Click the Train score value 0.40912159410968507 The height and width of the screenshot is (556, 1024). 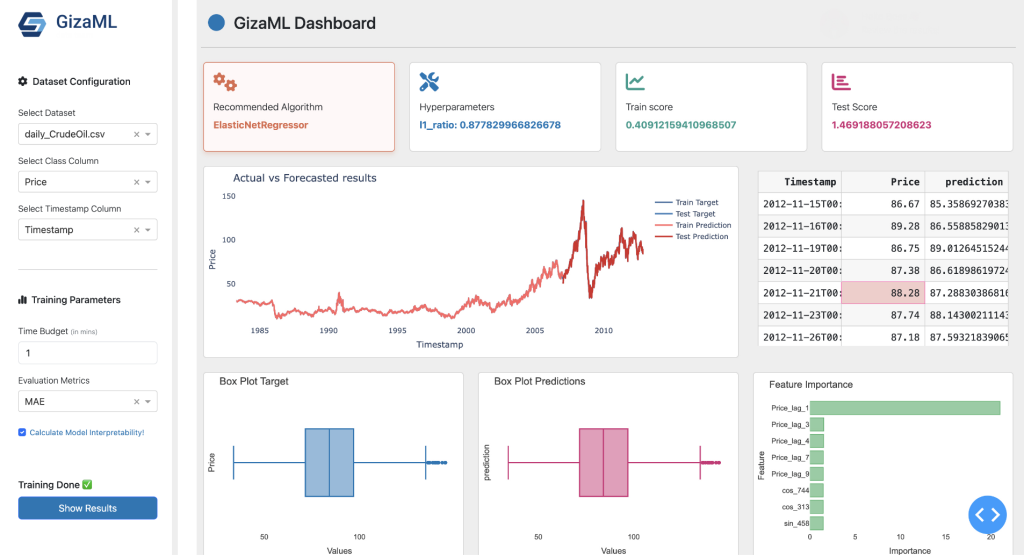680,125
